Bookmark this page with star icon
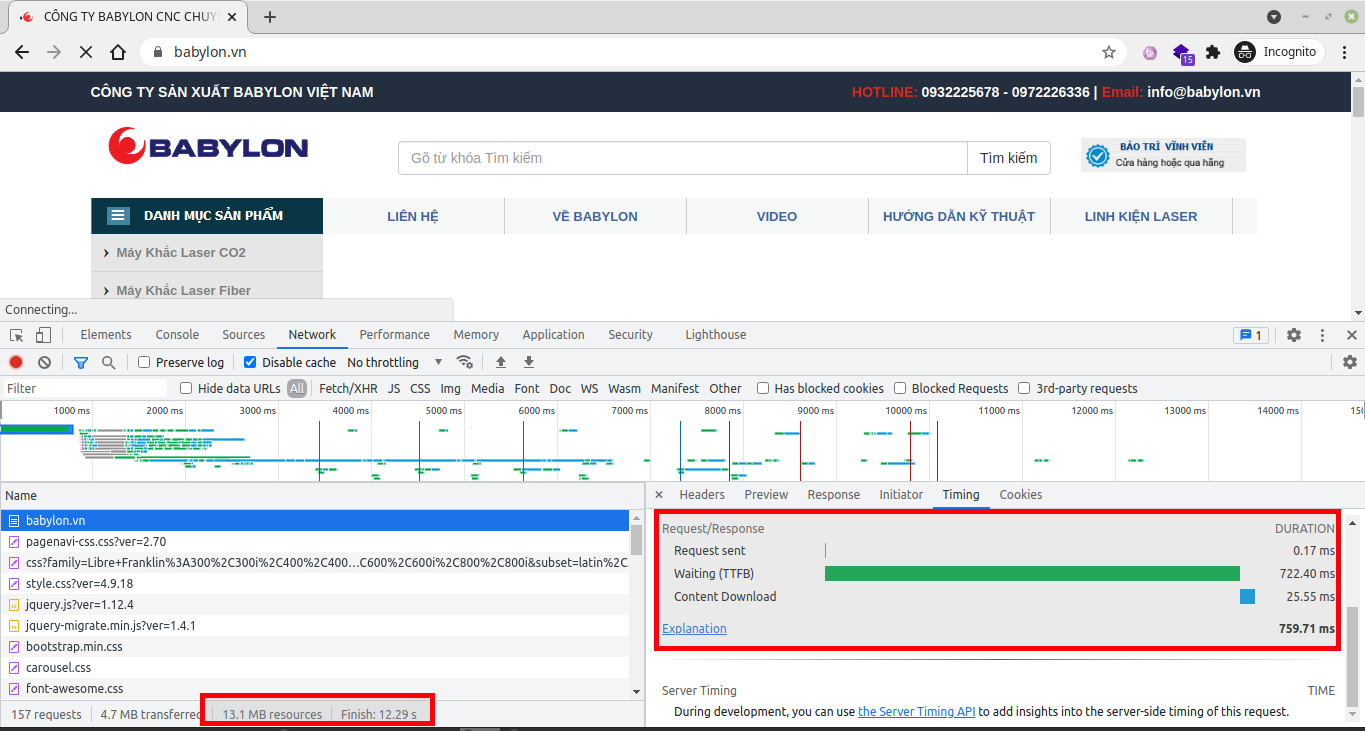This screenshot has height=731, width=1365. coord(1108,52)
